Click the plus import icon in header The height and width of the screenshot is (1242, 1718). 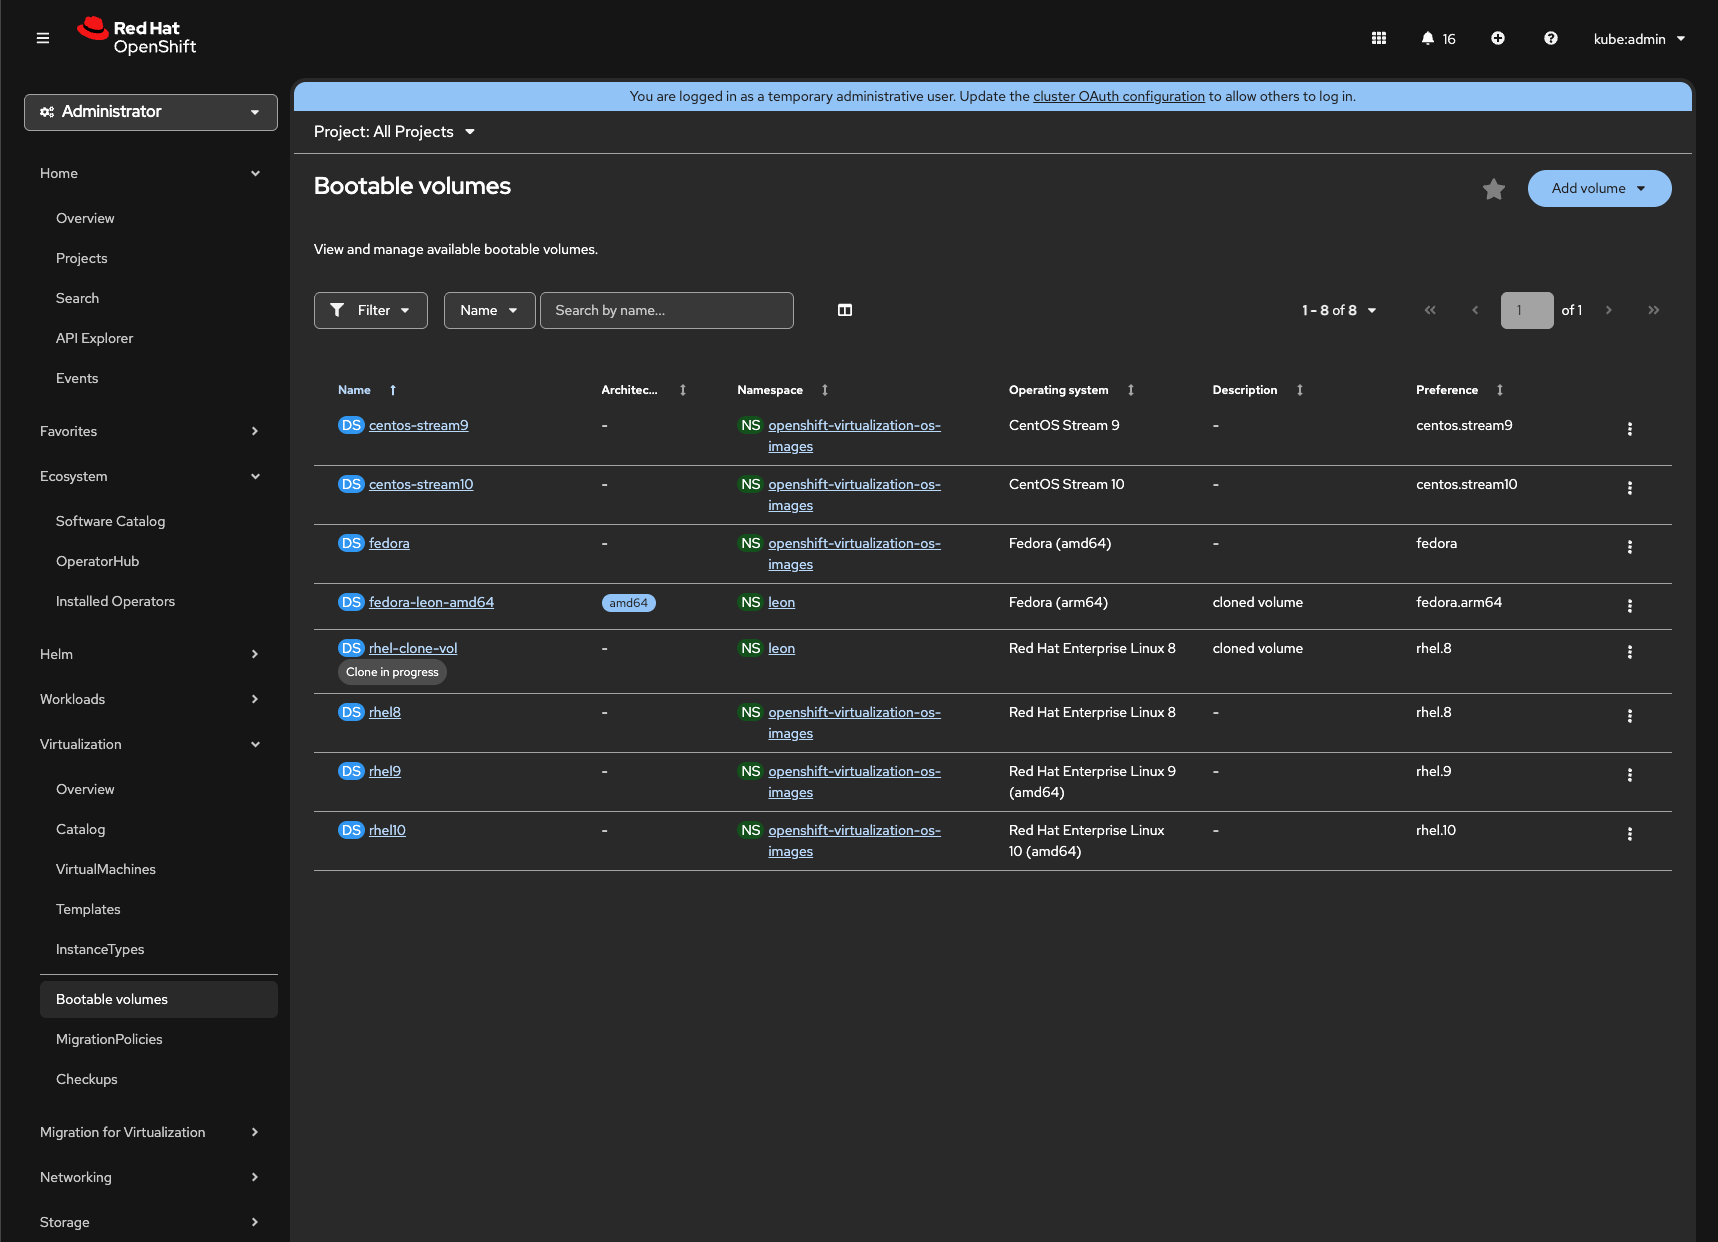tap(1497, 38)
